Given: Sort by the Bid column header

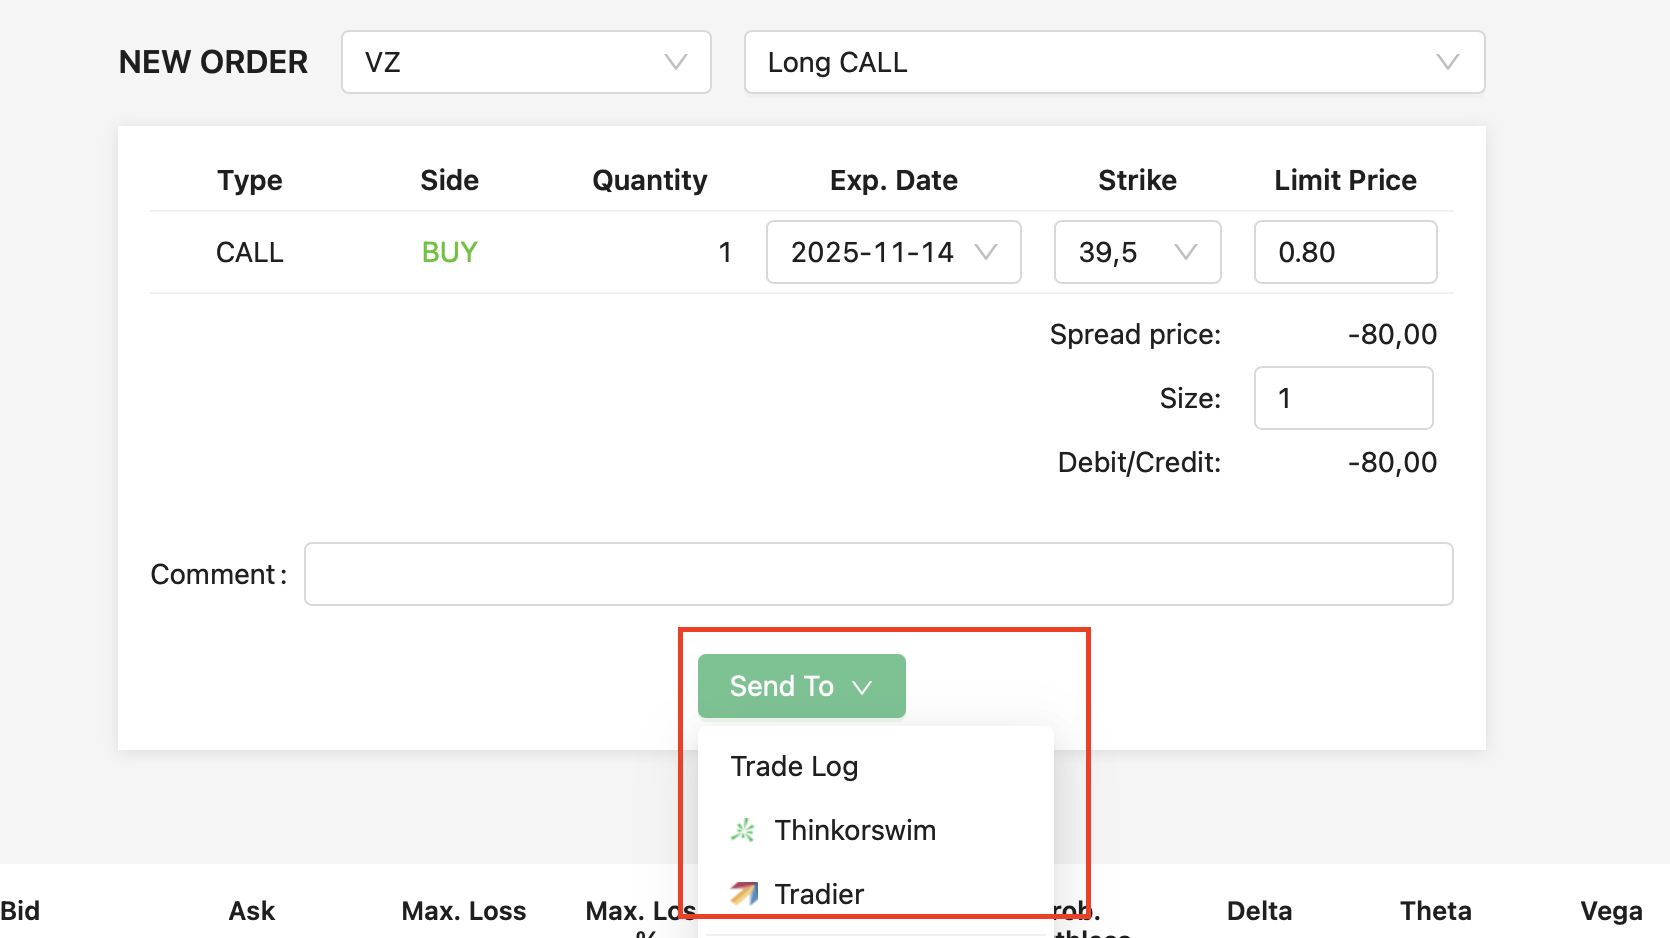Looking at the screenshot, I should [x=20, y=911].
